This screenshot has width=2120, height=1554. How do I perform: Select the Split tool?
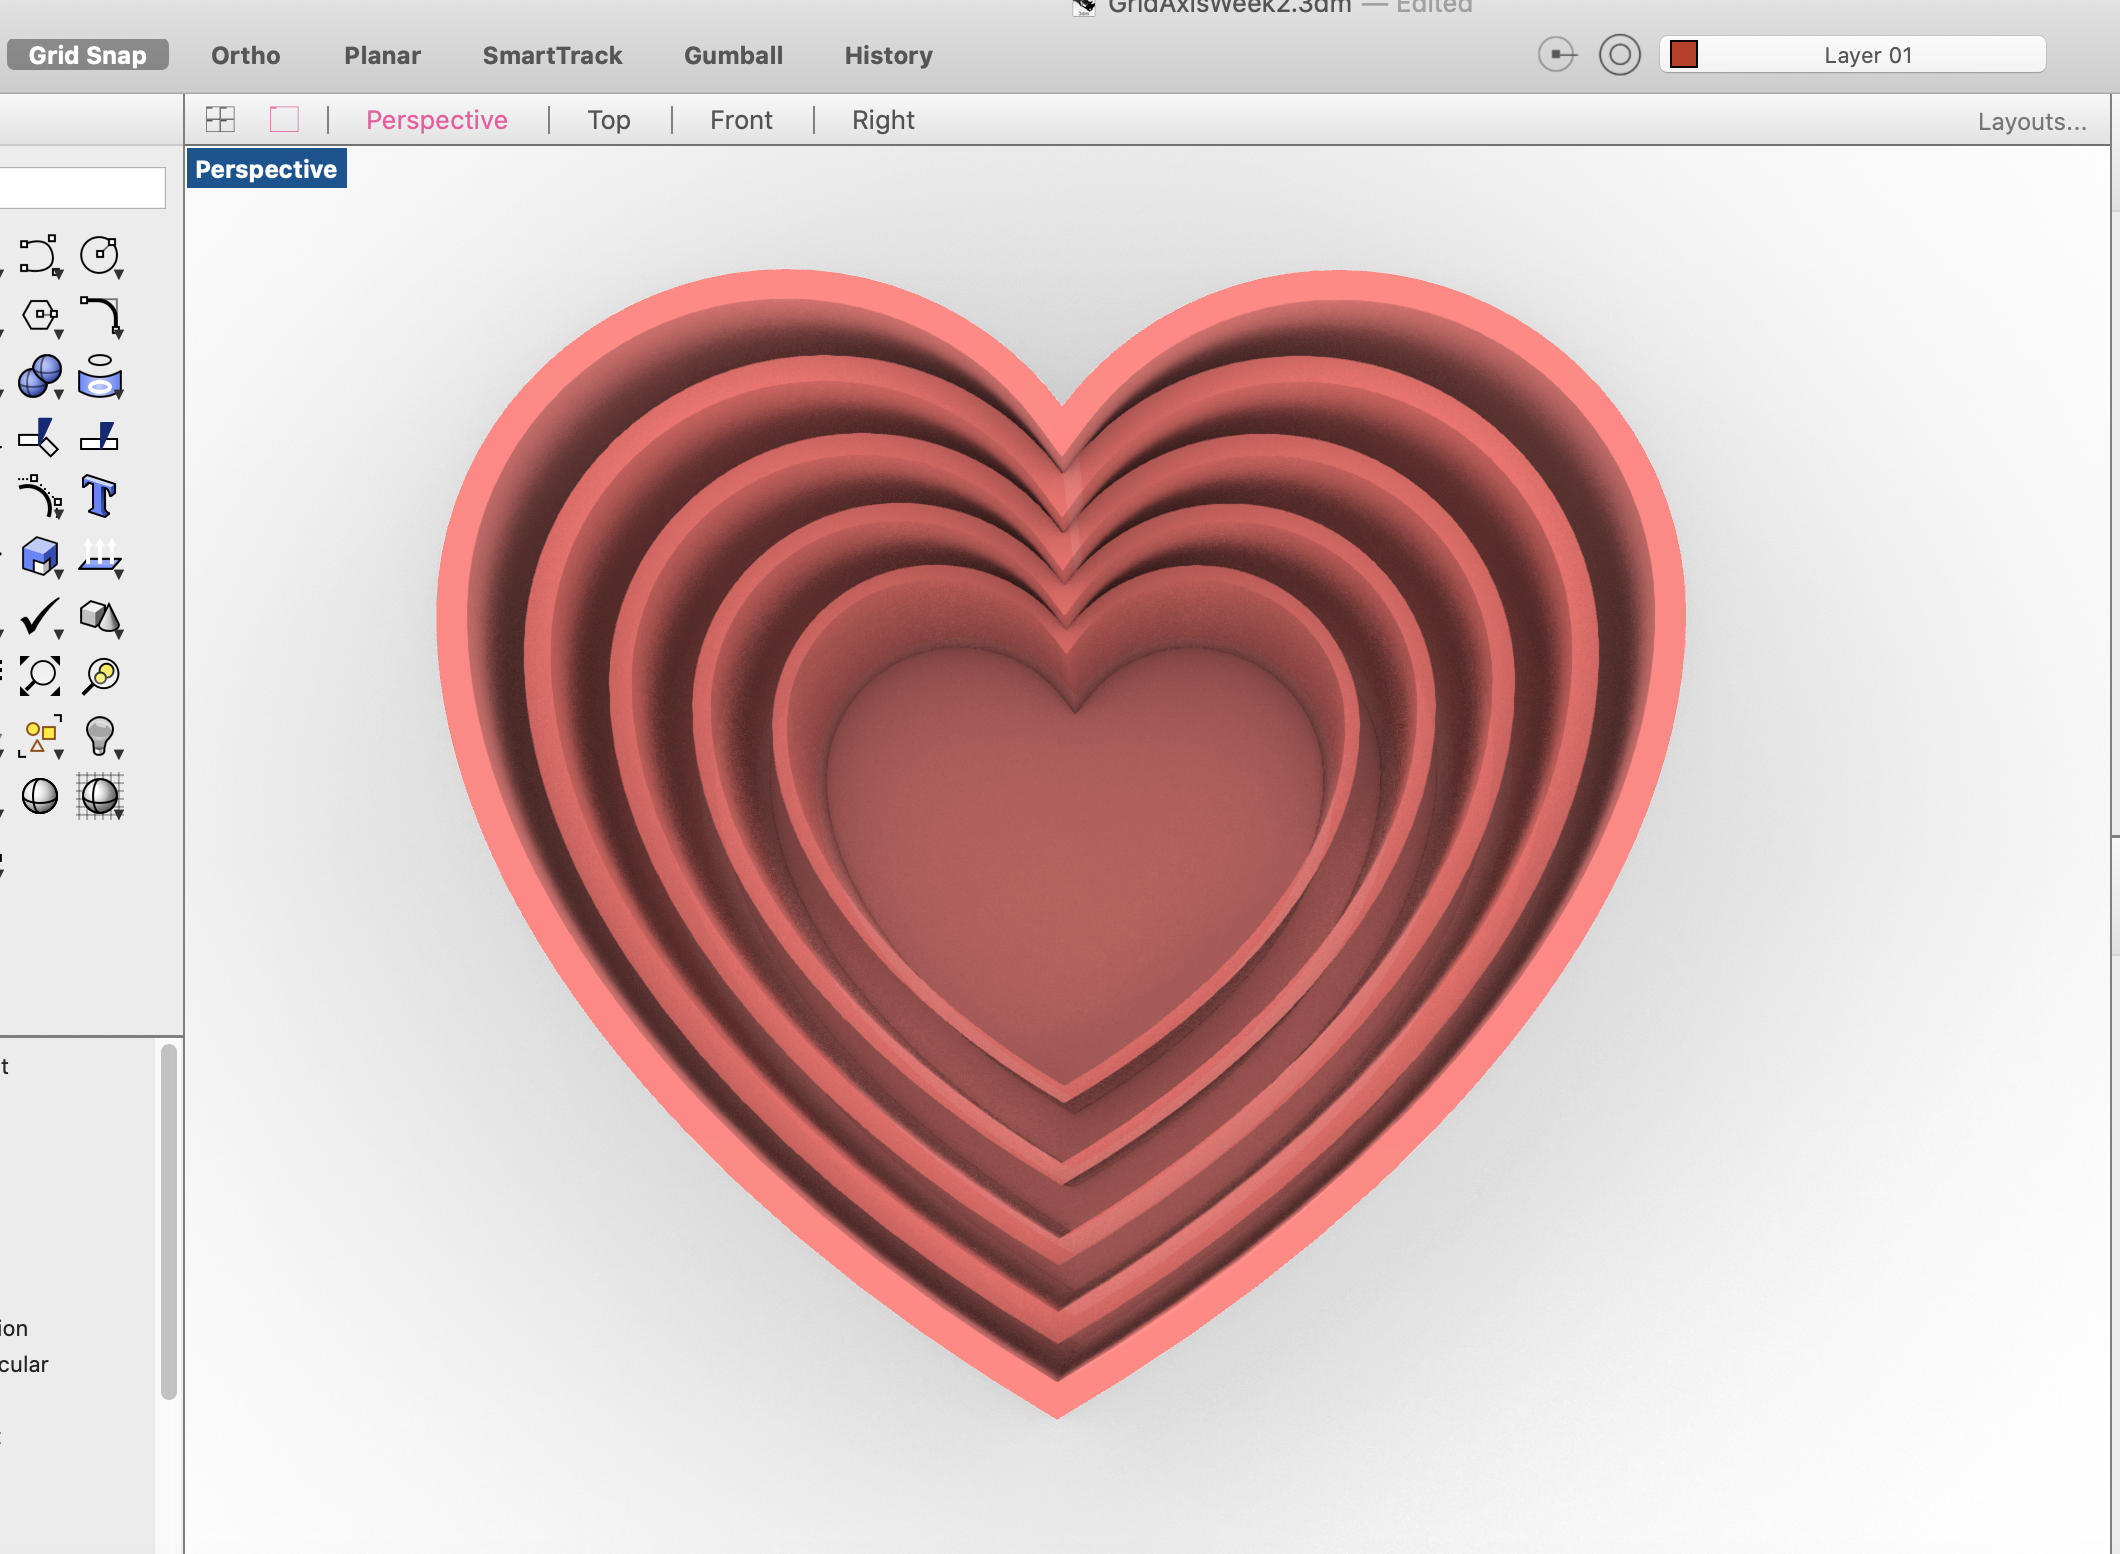pos(100,437)
